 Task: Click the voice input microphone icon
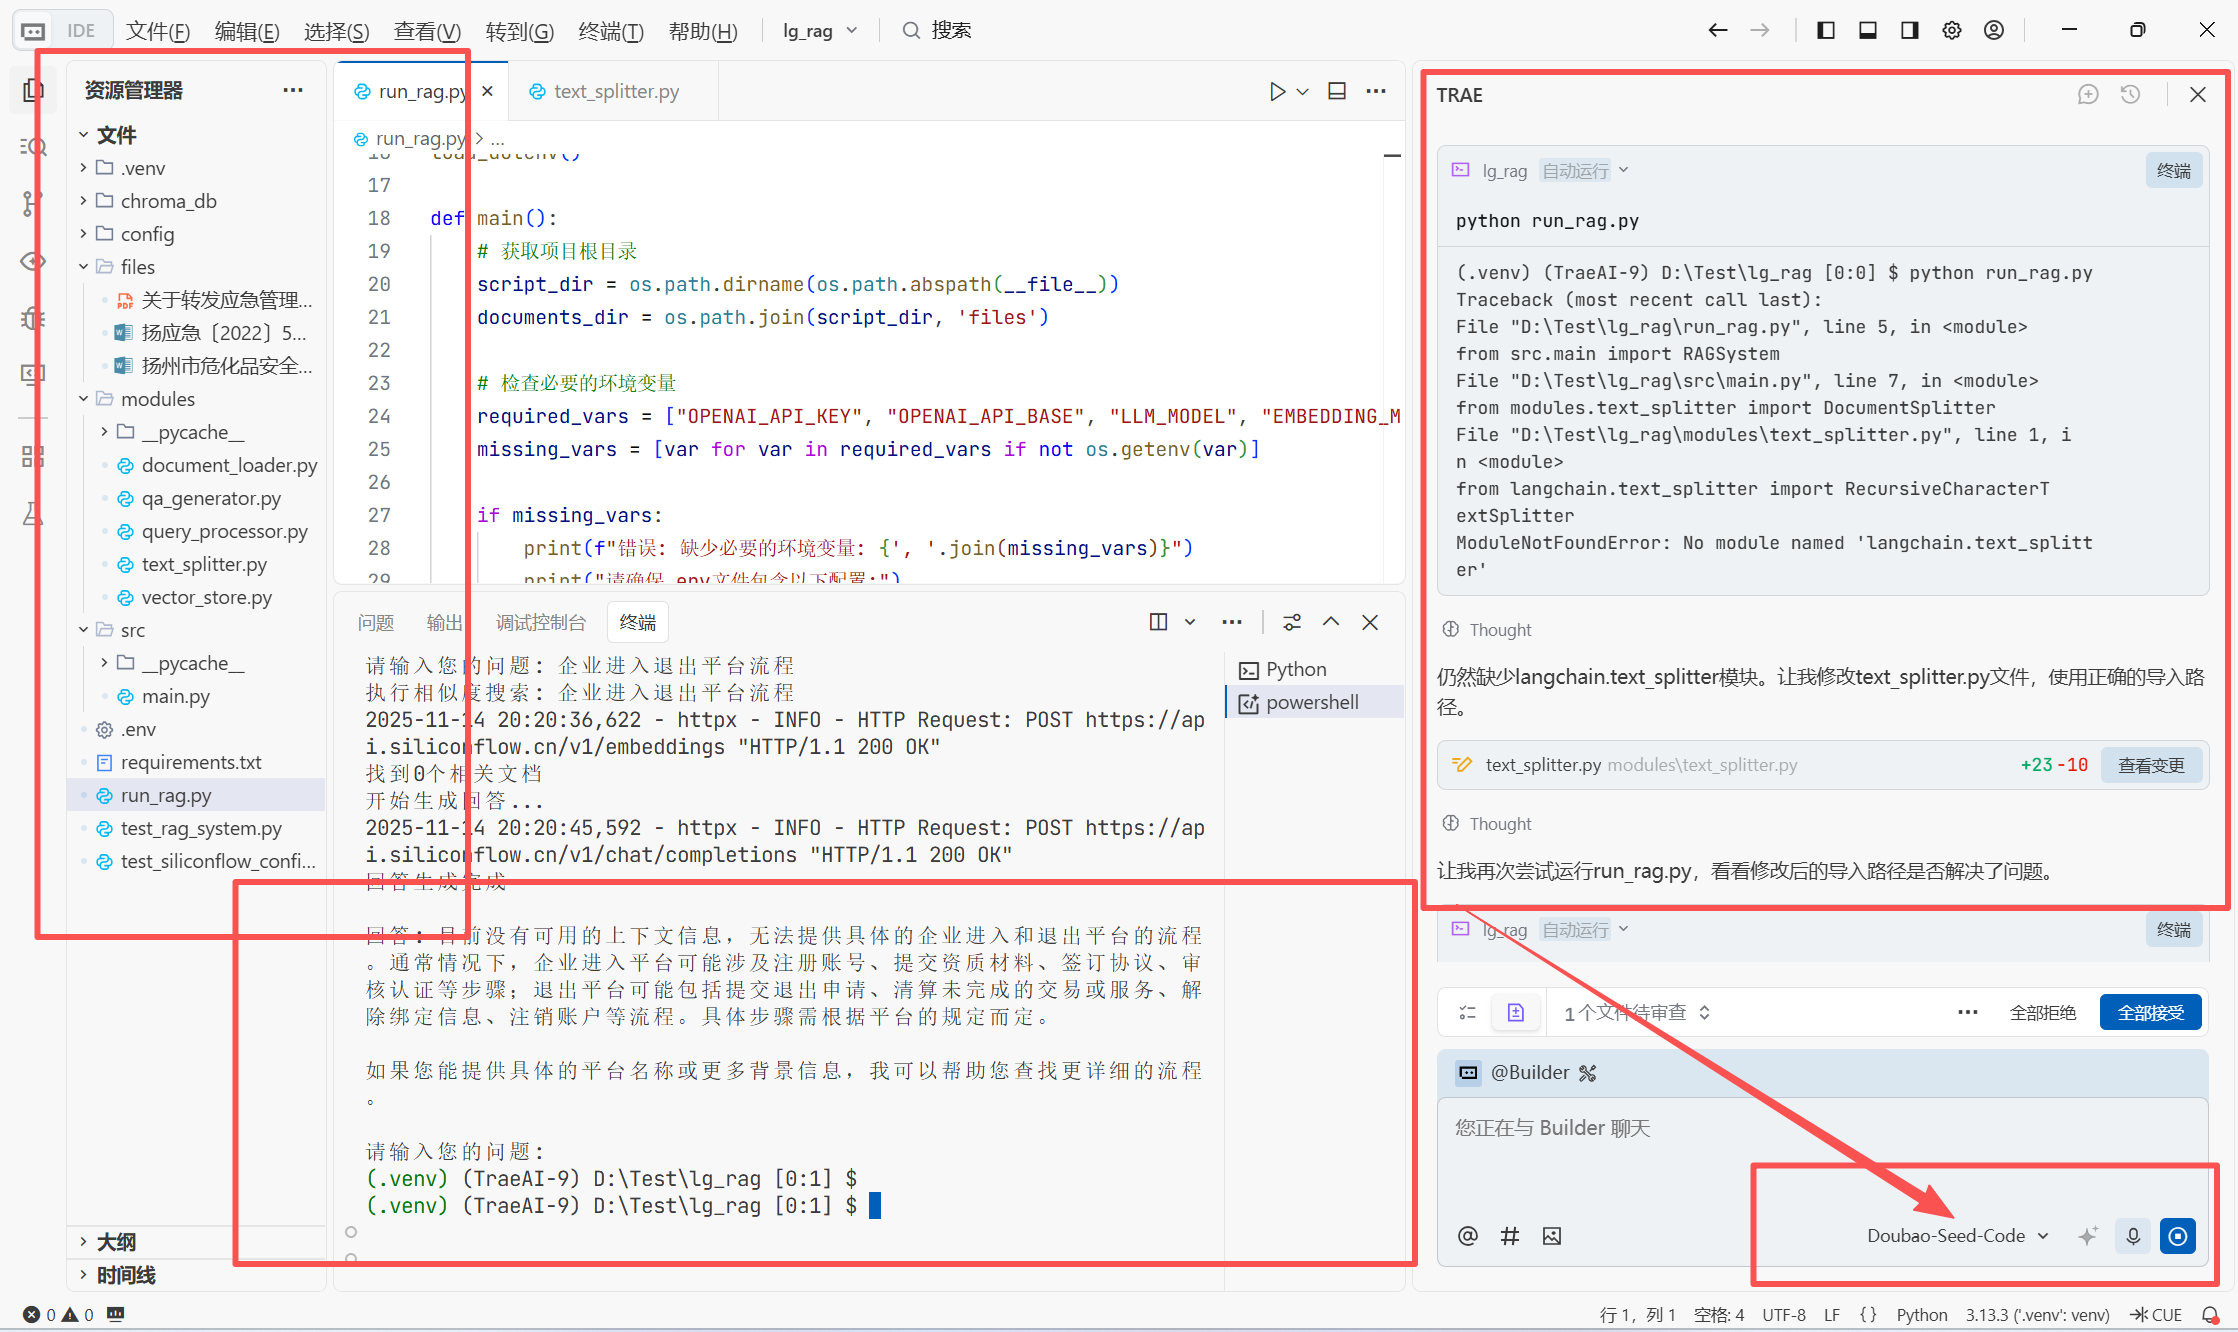tap(2133, 1236)
